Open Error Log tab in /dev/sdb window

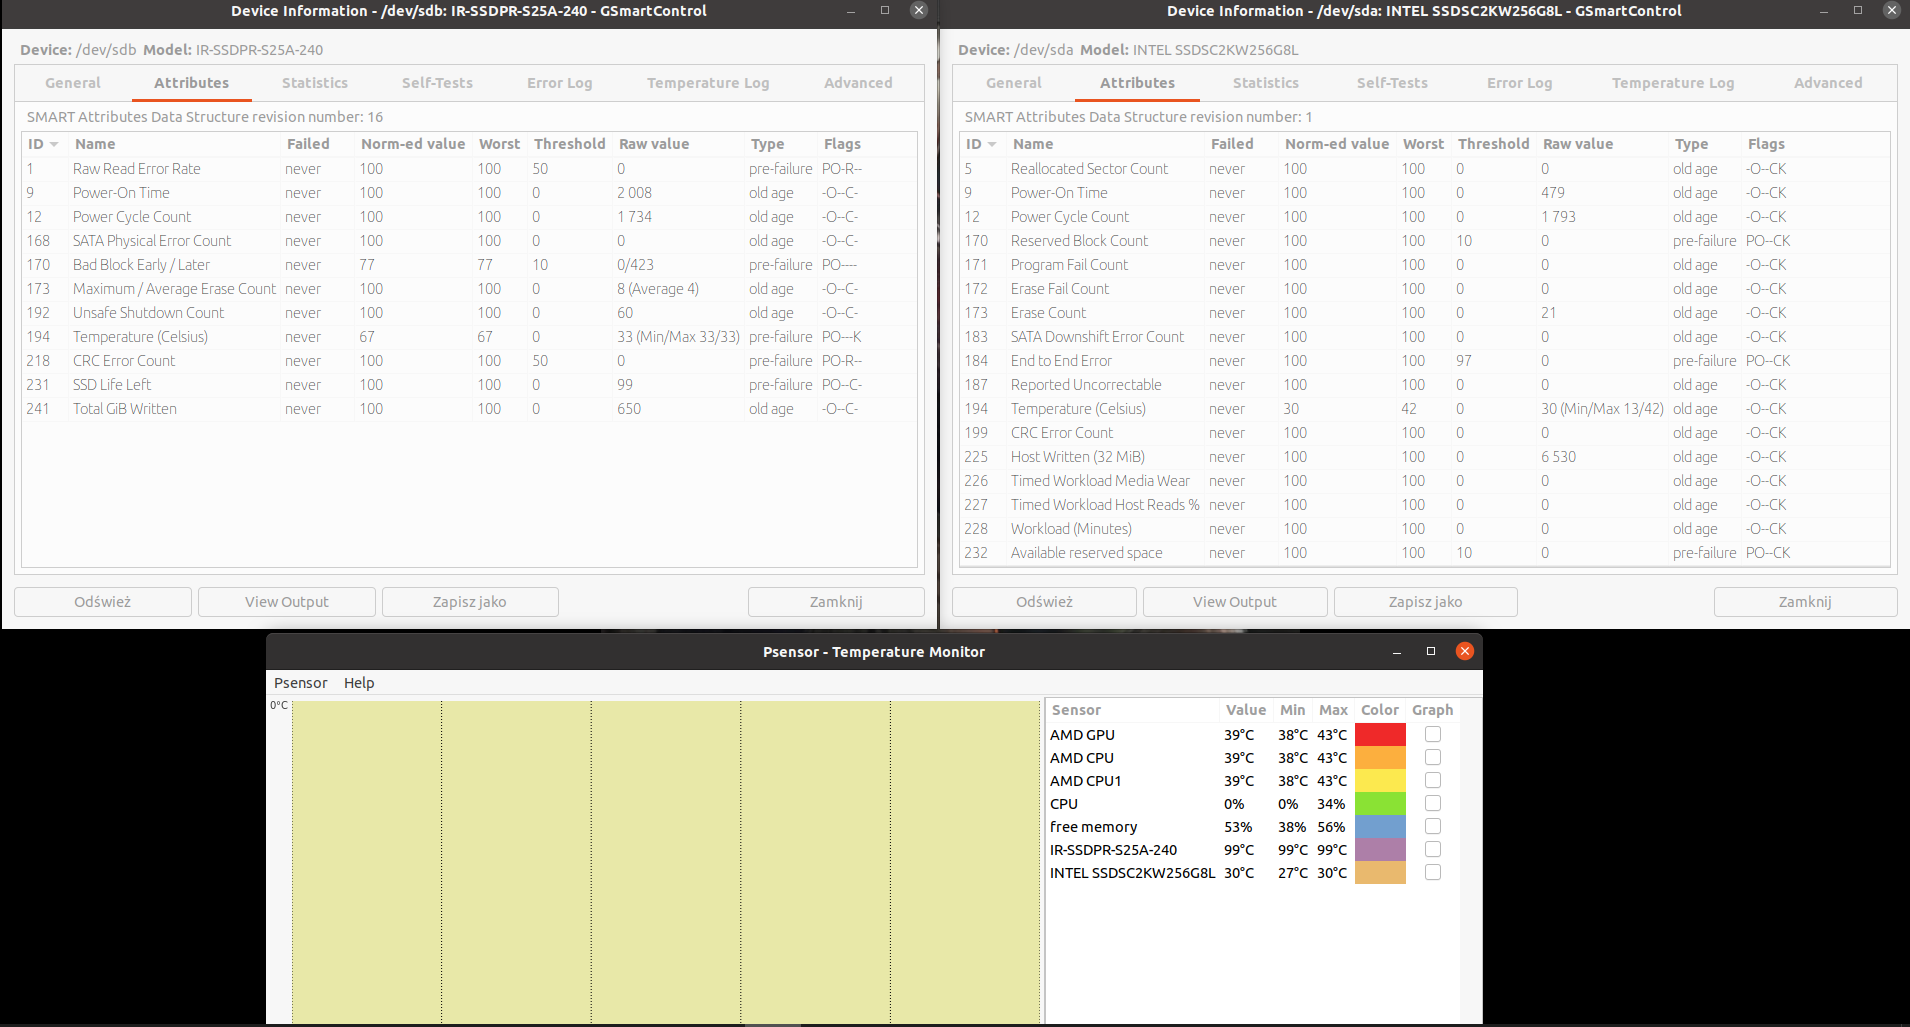560,83
